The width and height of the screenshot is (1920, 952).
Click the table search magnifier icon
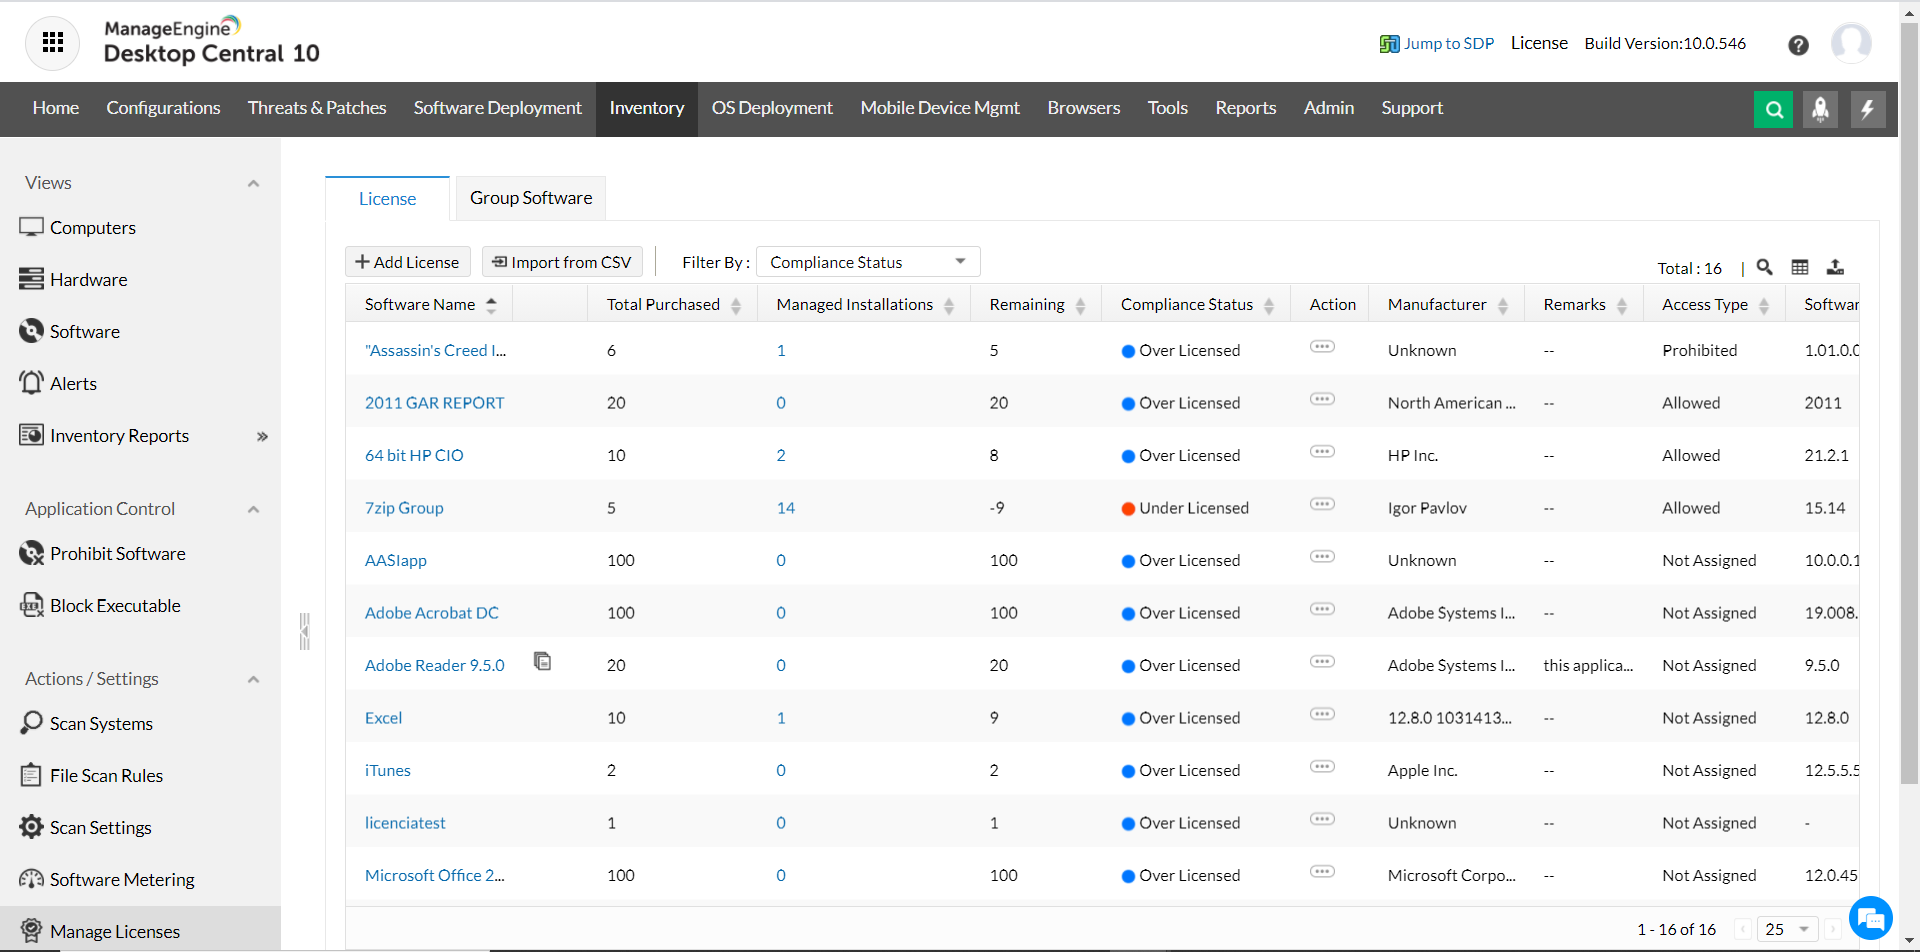(1765, 267)
